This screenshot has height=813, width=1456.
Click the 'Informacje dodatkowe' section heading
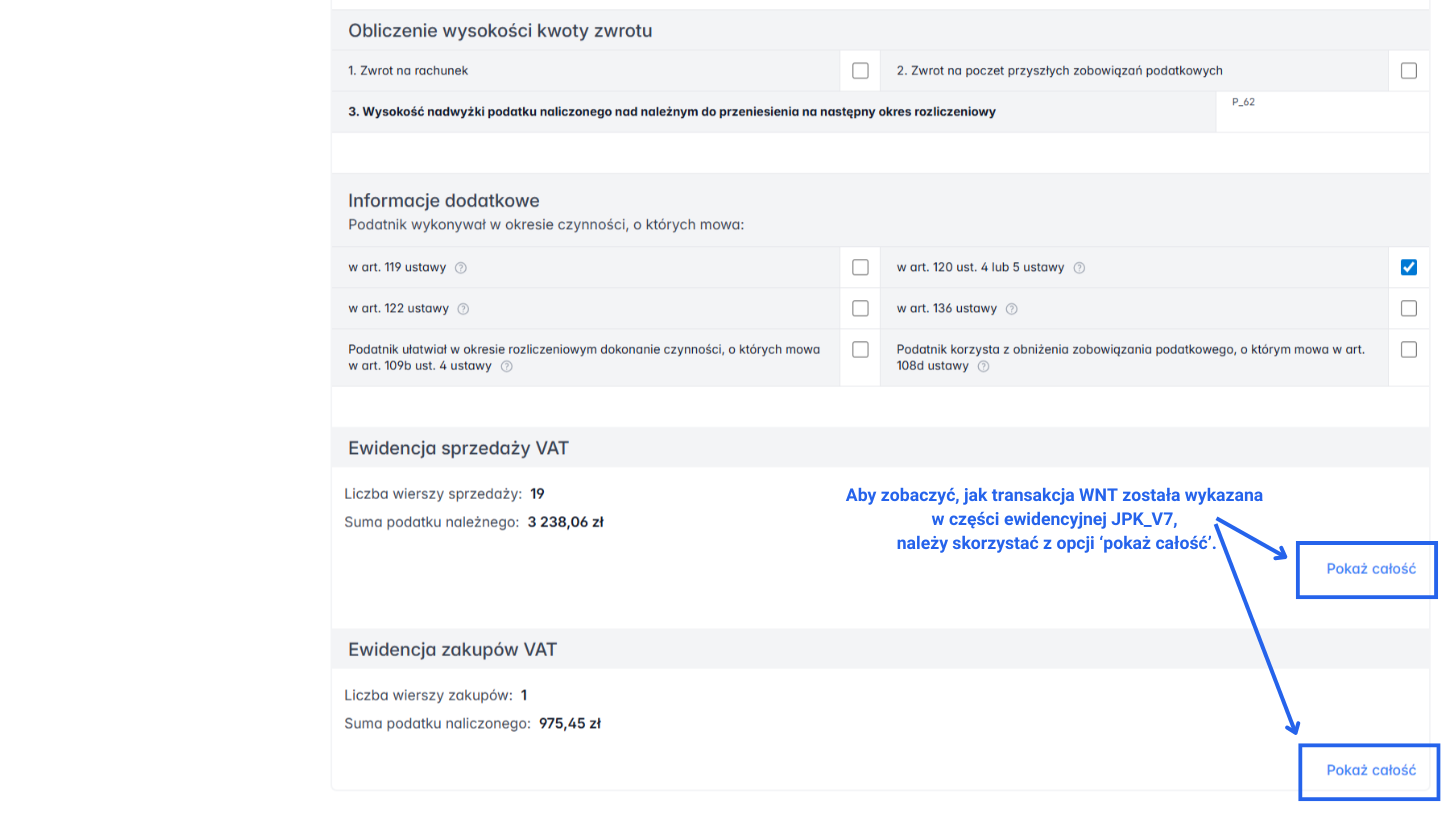click(x=443, y=201)
